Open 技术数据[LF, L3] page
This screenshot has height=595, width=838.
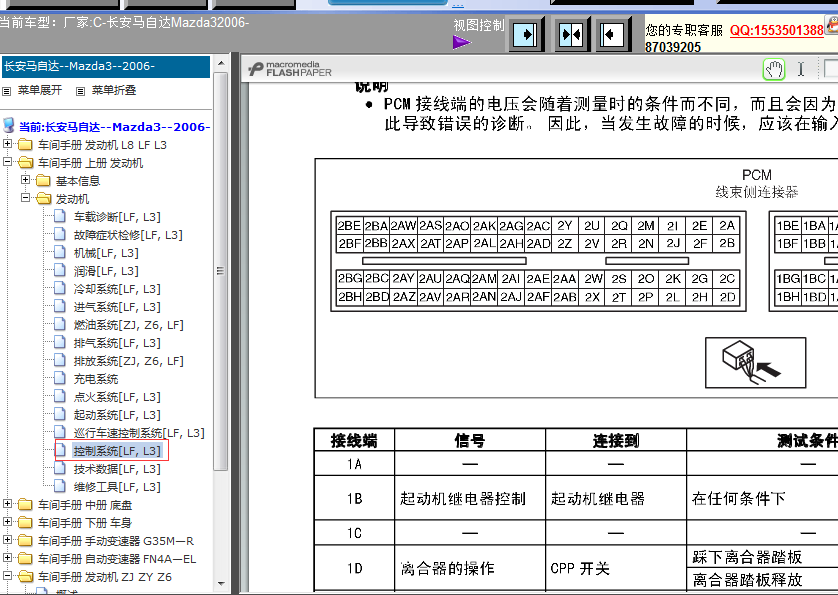tap(117, 469)
